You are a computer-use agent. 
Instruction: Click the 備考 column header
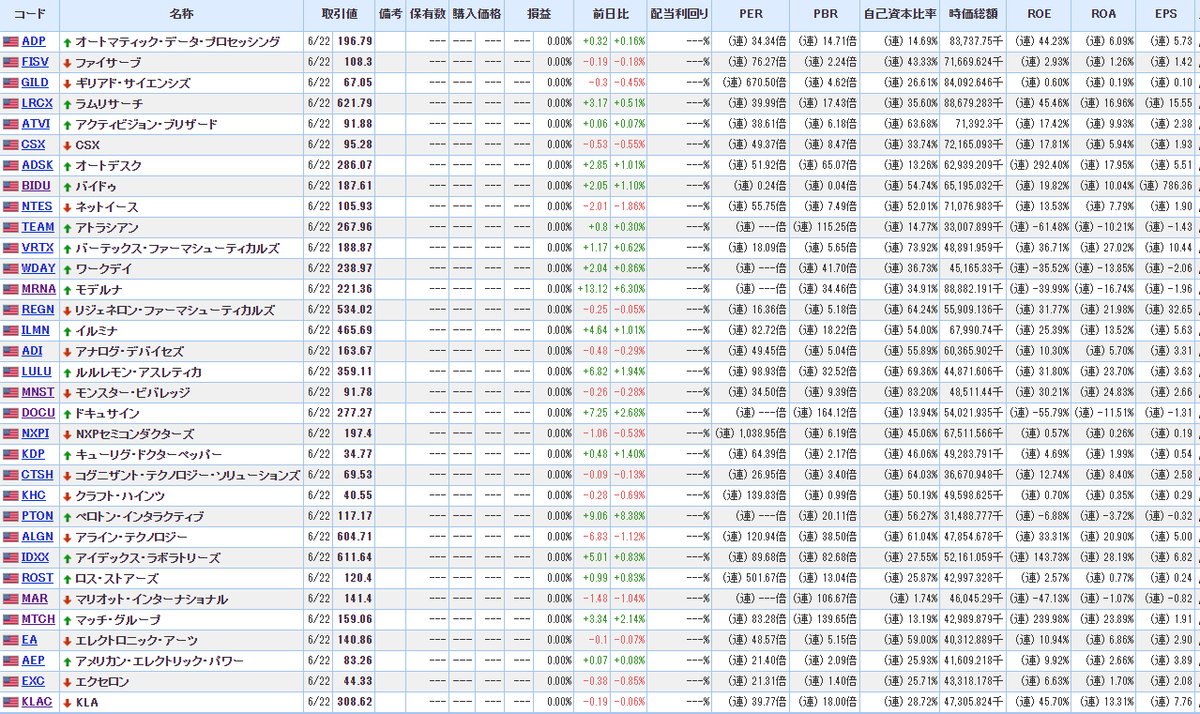[391, 15]
